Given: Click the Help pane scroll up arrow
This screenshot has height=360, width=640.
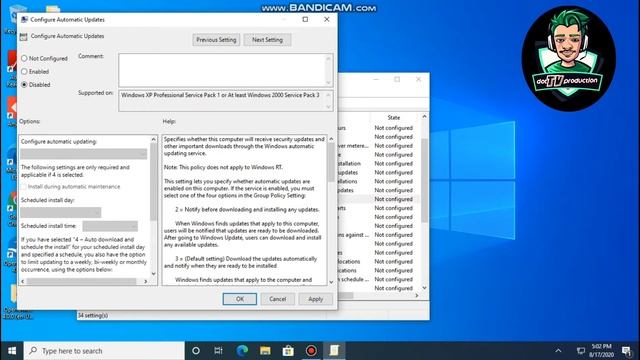Looking at the screenshot, I should tap(331, 139).
